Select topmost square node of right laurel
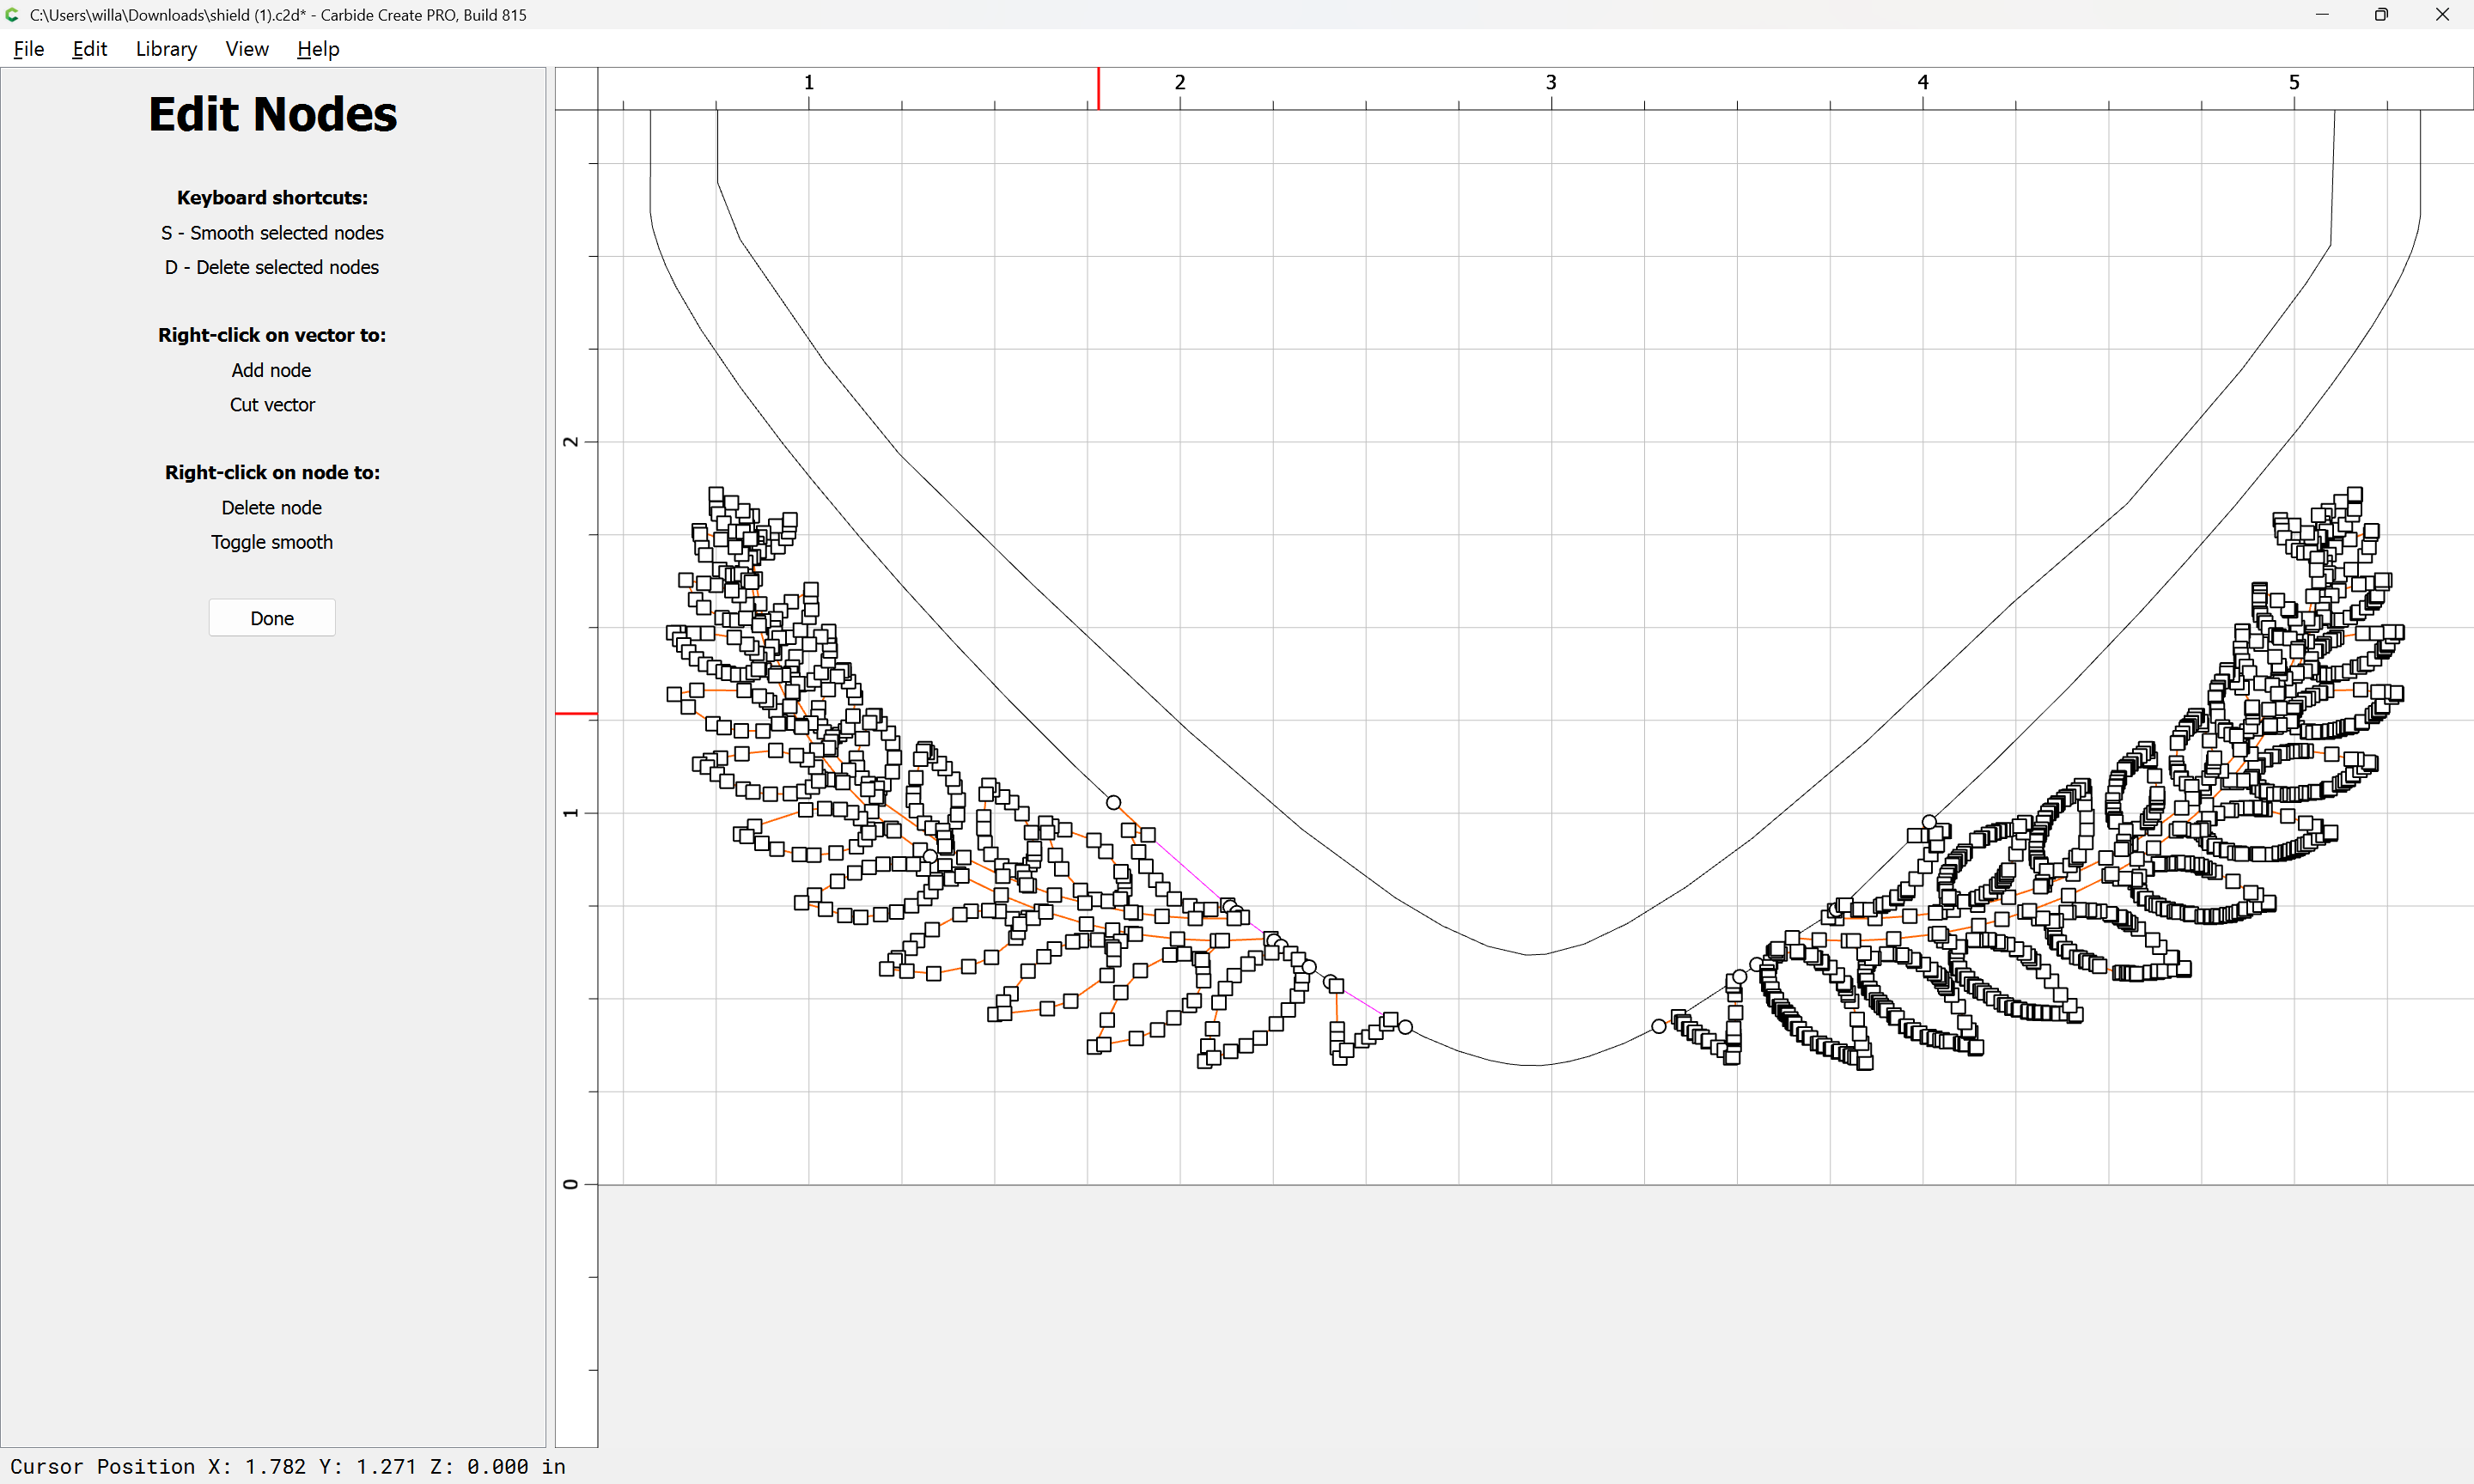This screenshot has height=1484, width=2474. point(2355,494)
